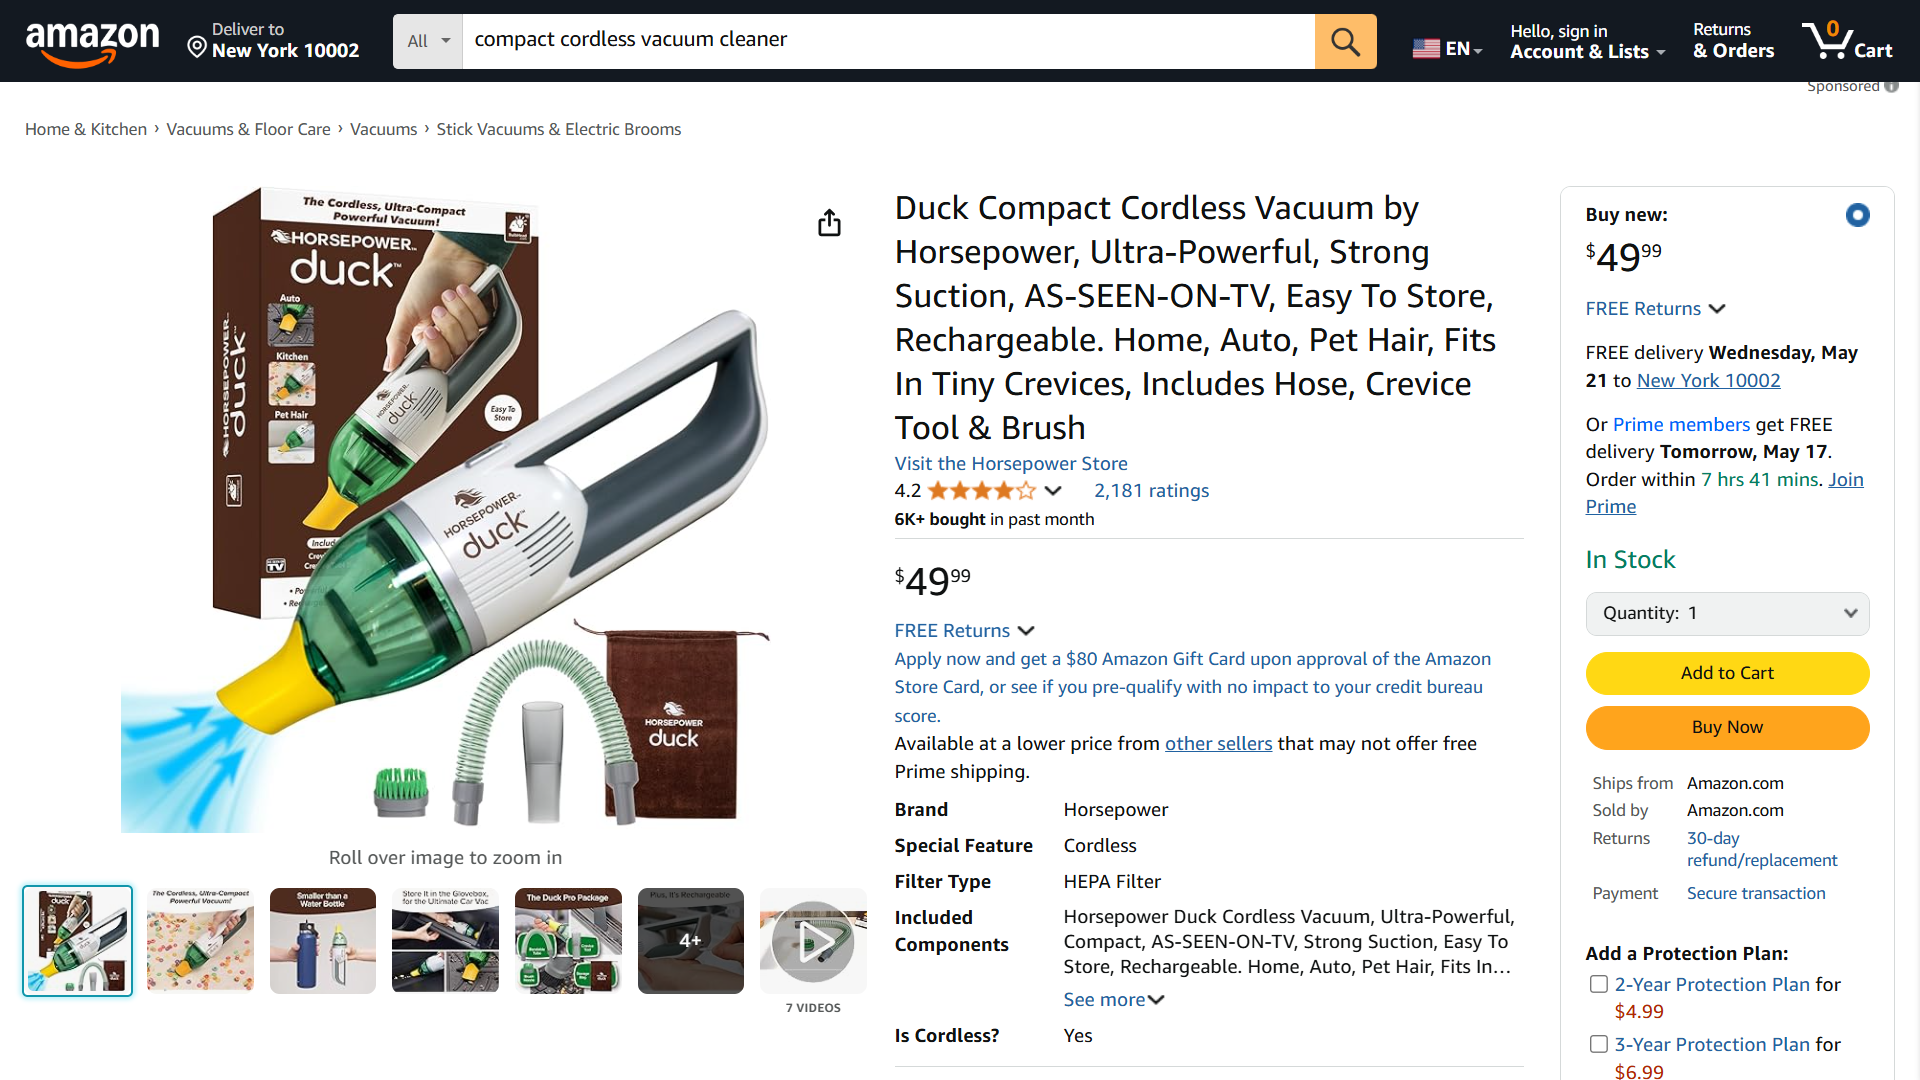The height and width of the screenshot is (1080, 1920).
Task: Click the US flag language icon
Action: coord(1427,46)
